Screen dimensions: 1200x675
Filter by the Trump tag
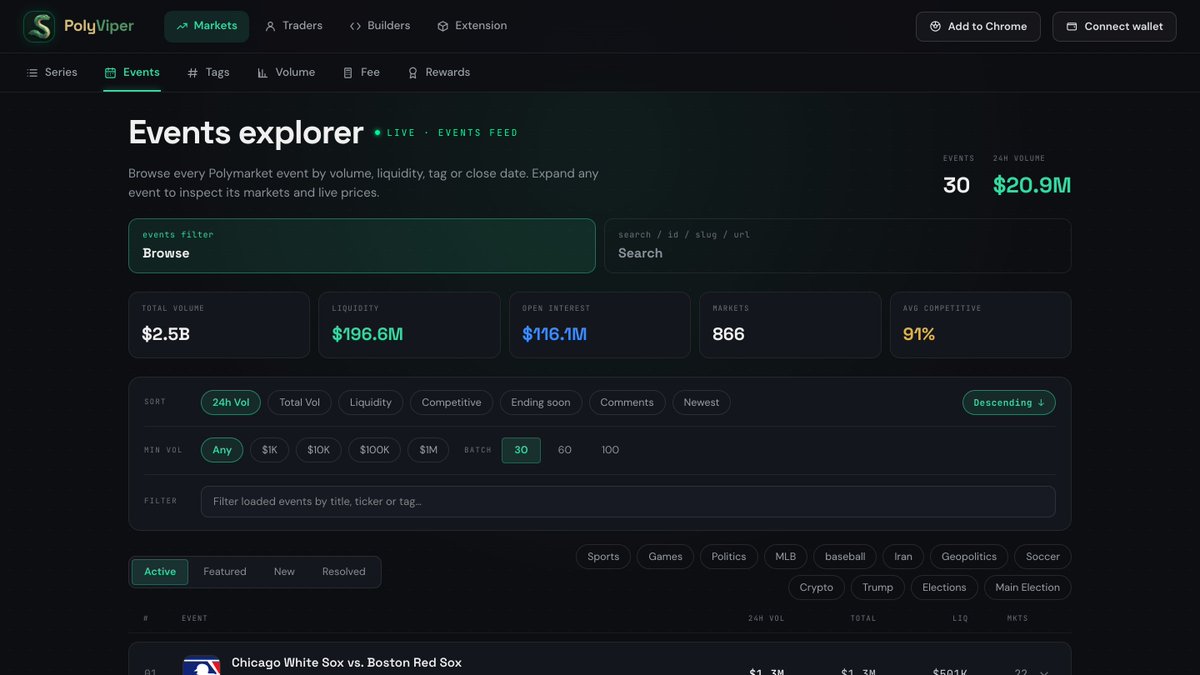click(878, 588)
